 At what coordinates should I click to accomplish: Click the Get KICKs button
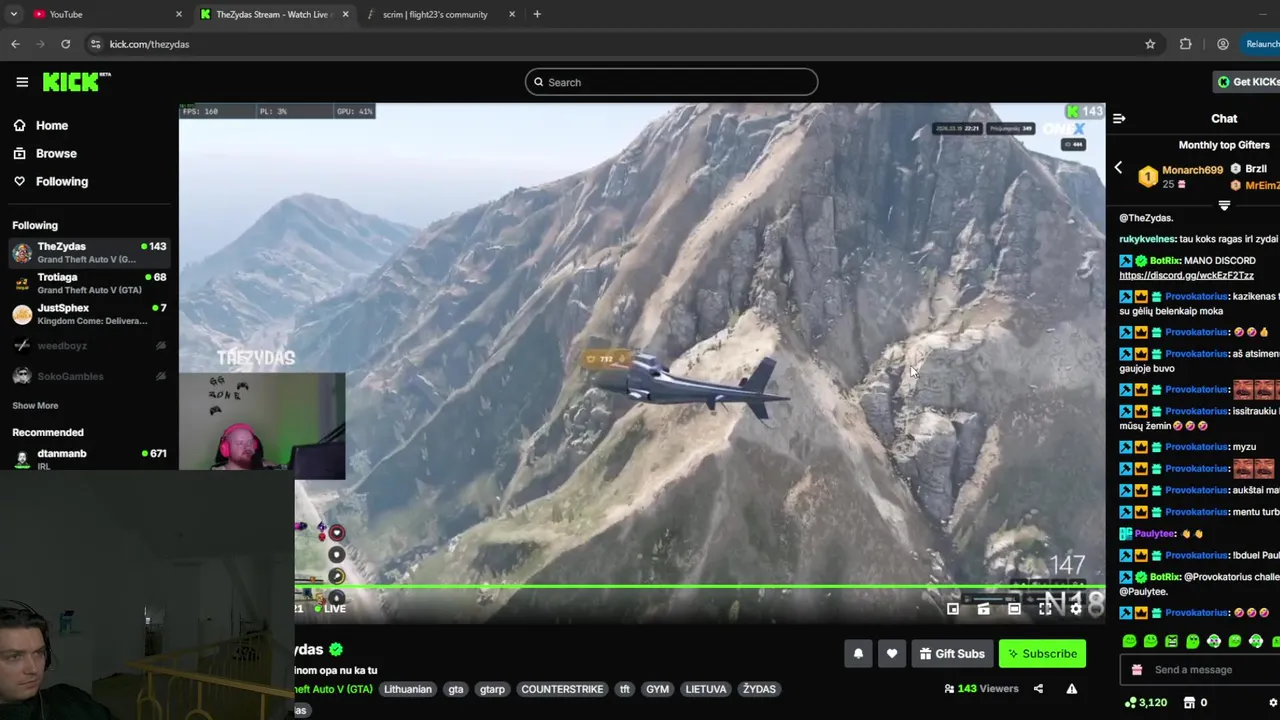(1246, 82)
